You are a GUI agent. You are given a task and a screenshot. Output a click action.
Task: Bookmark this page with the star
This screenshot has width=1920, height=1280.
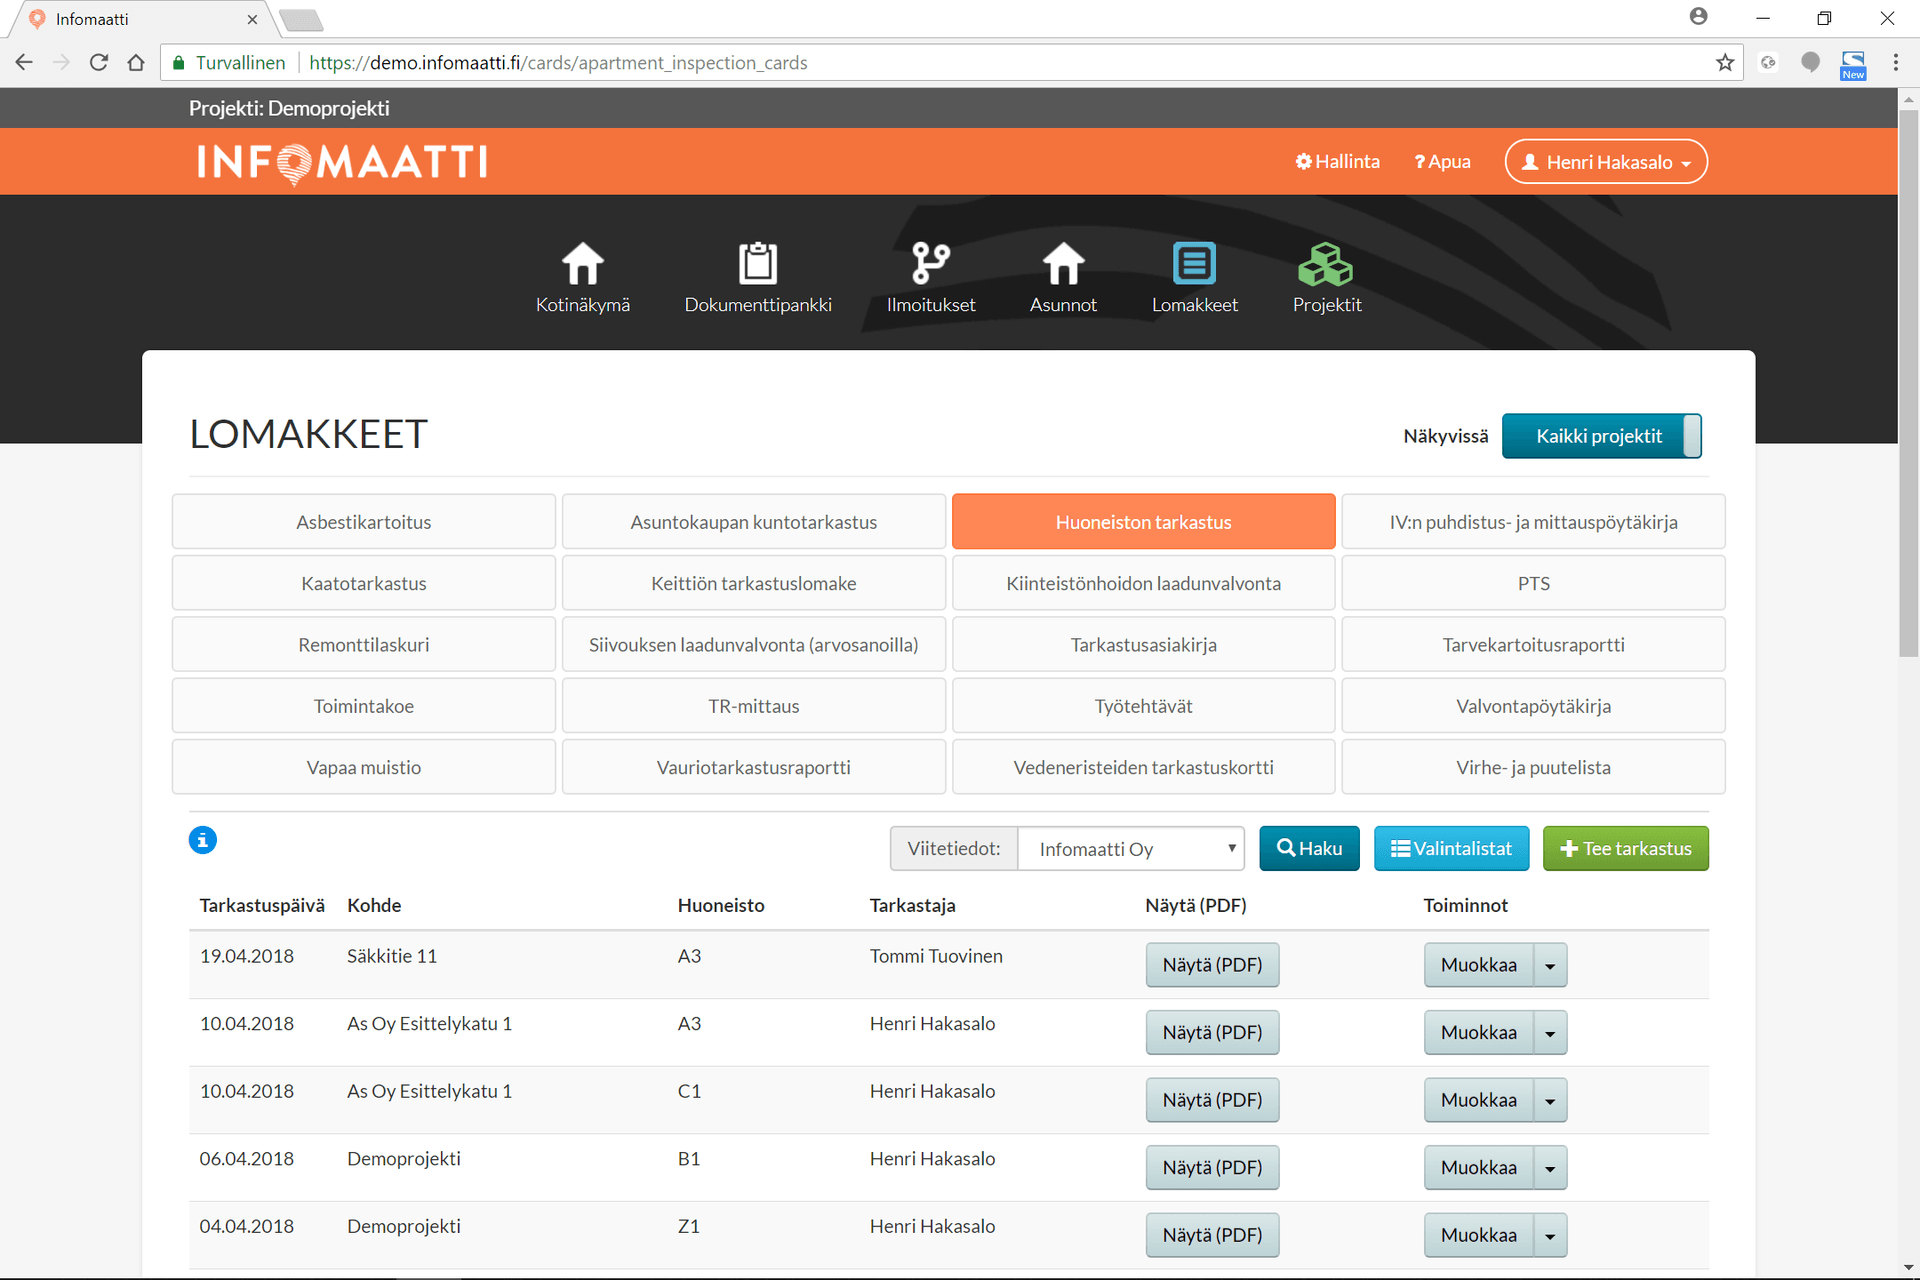(1725, 62)
